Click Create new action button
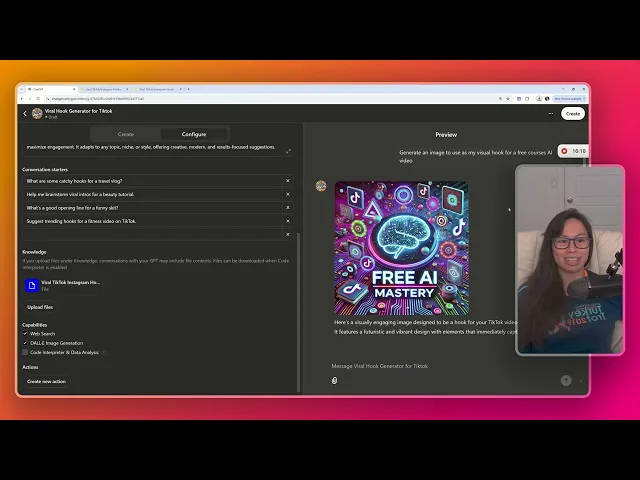Image resolution: width=640 pixels, height=480 pixels. [47, 381]
